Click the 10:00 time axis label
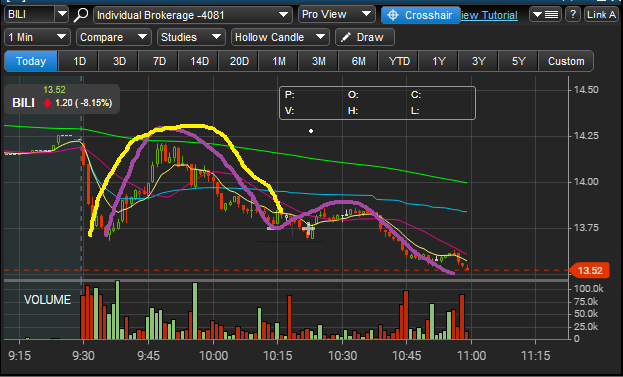 213,355
